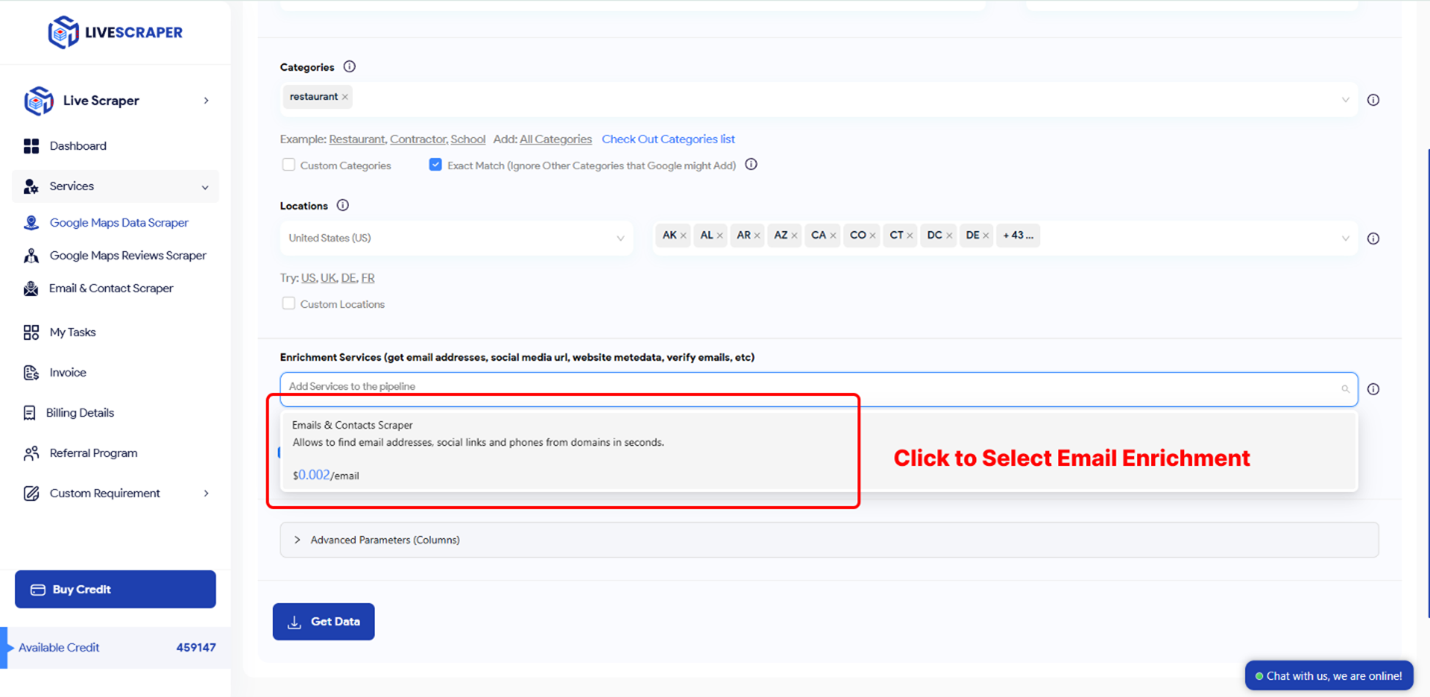
Task: Open Google Maps Data Scraper page
Action: coord(119,223)
